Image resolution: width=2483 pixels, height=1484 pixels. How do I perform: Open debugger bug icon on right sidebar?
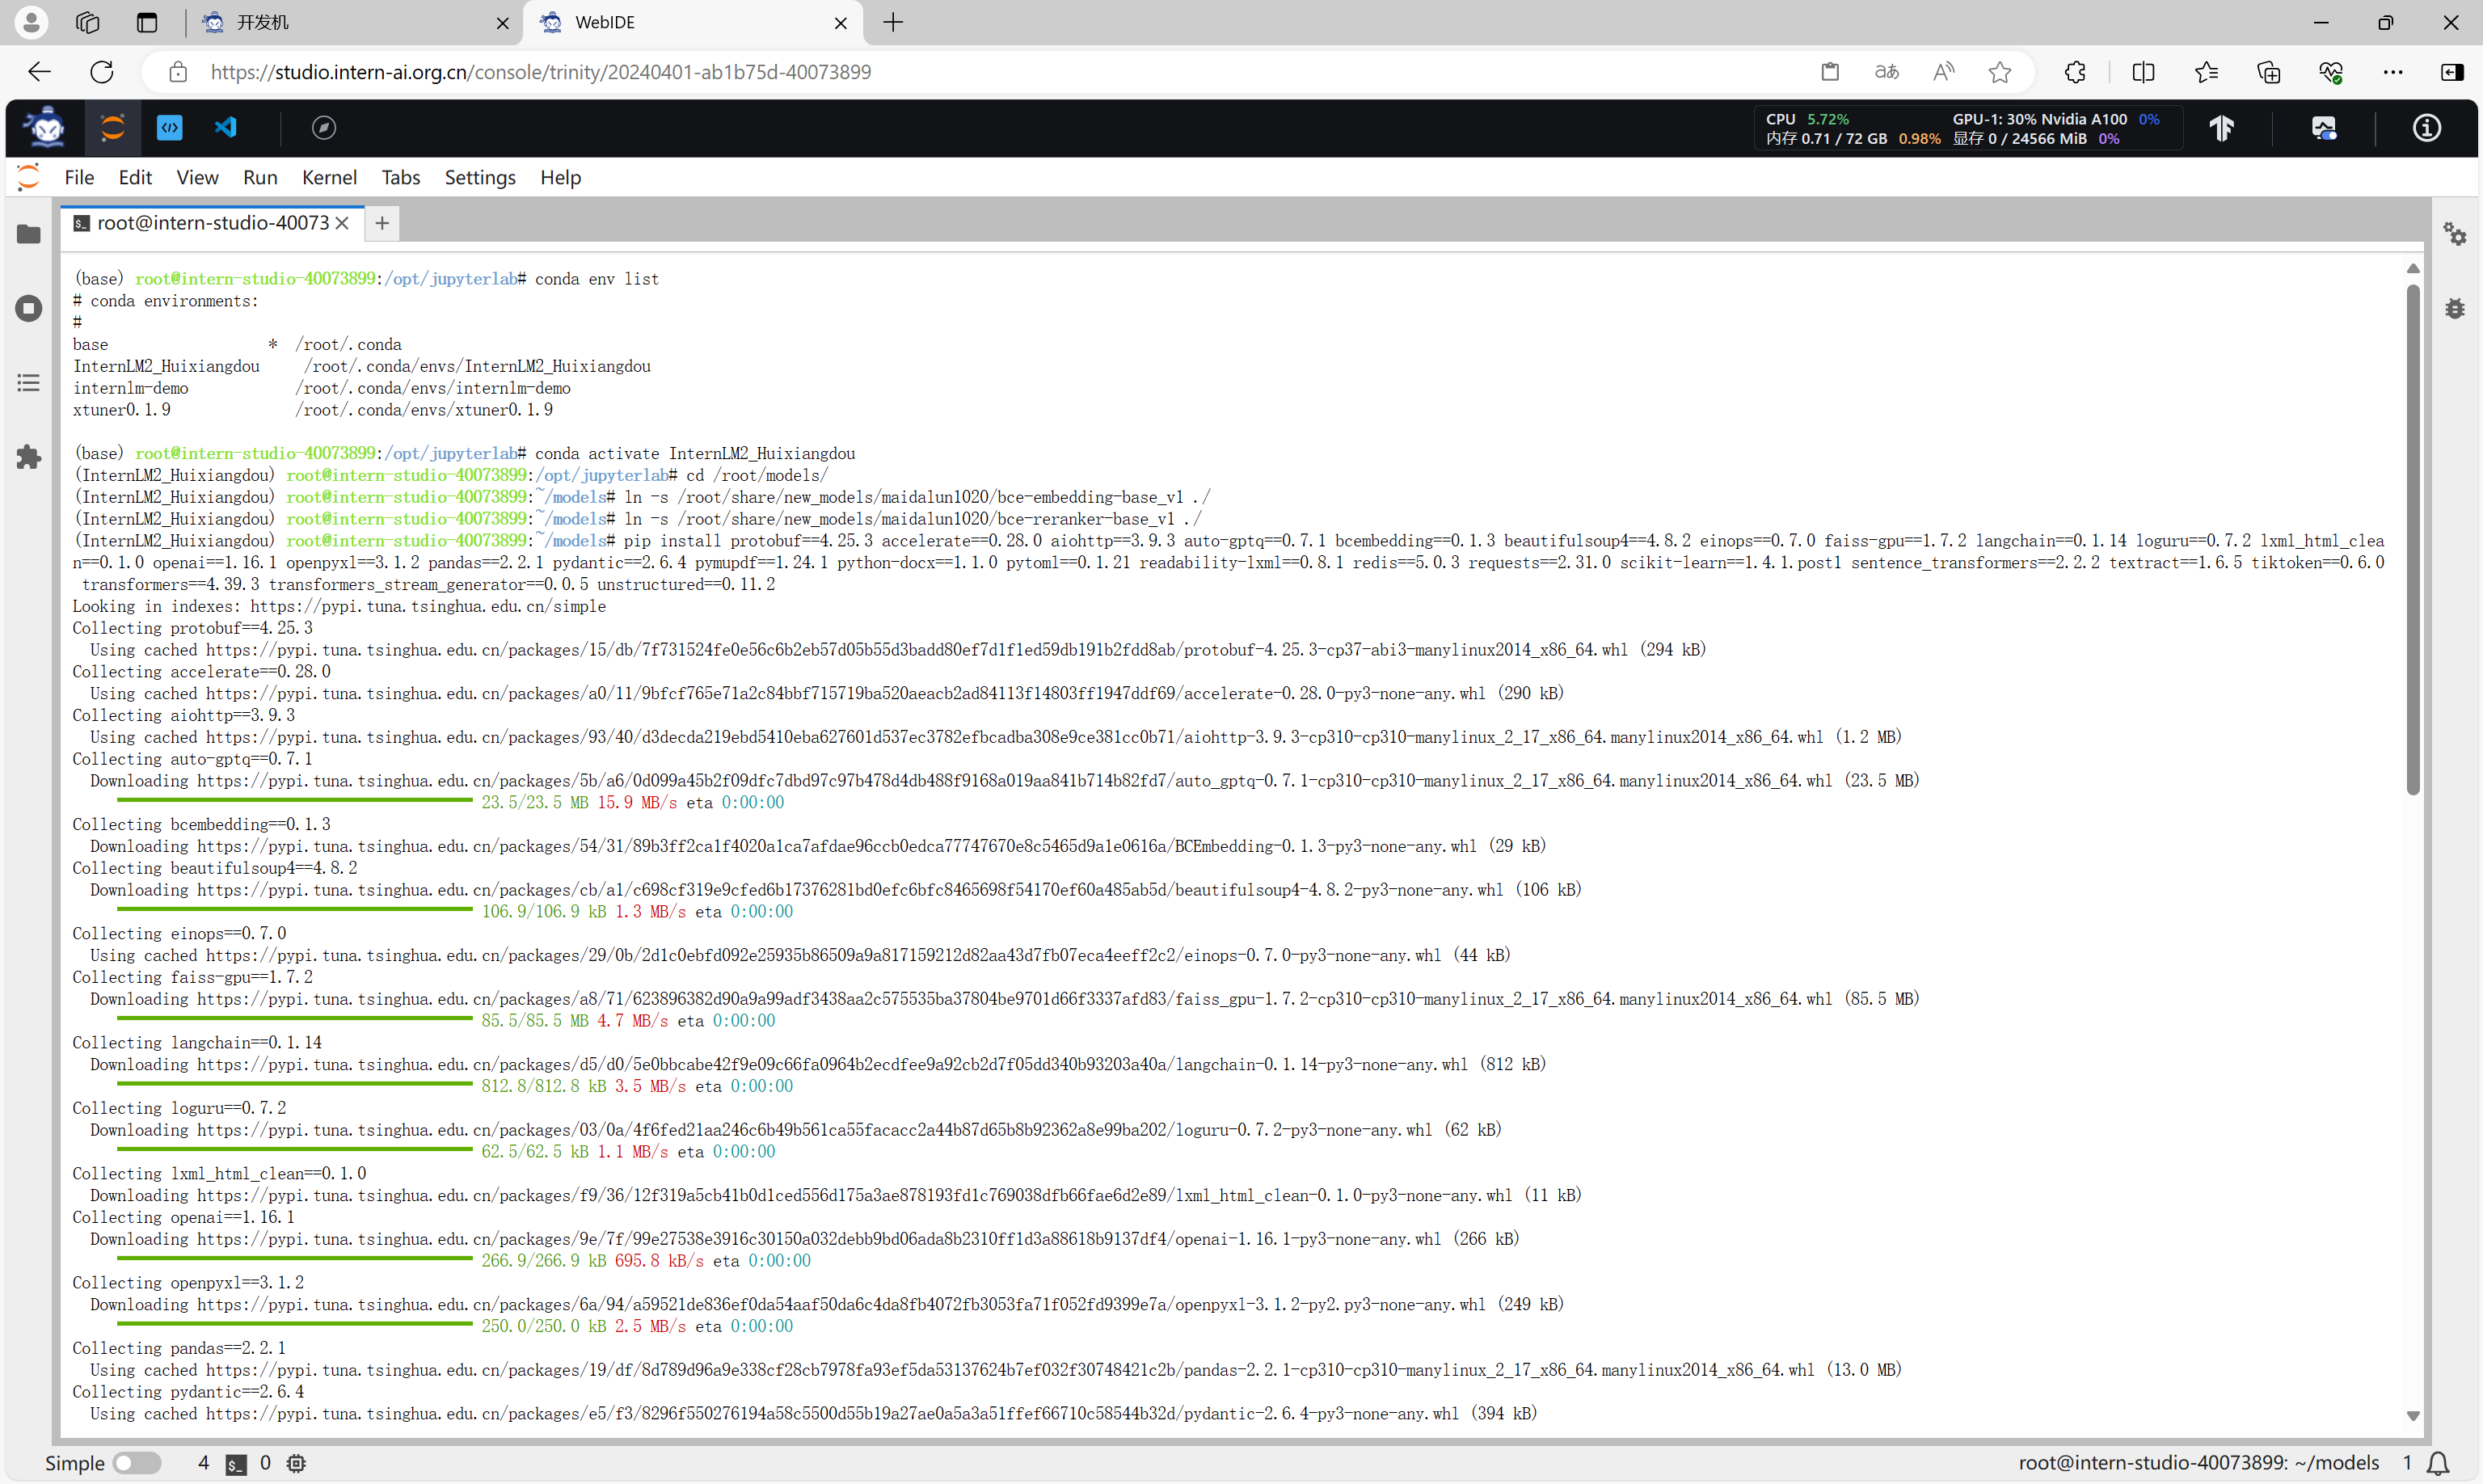pos(2455,308)
